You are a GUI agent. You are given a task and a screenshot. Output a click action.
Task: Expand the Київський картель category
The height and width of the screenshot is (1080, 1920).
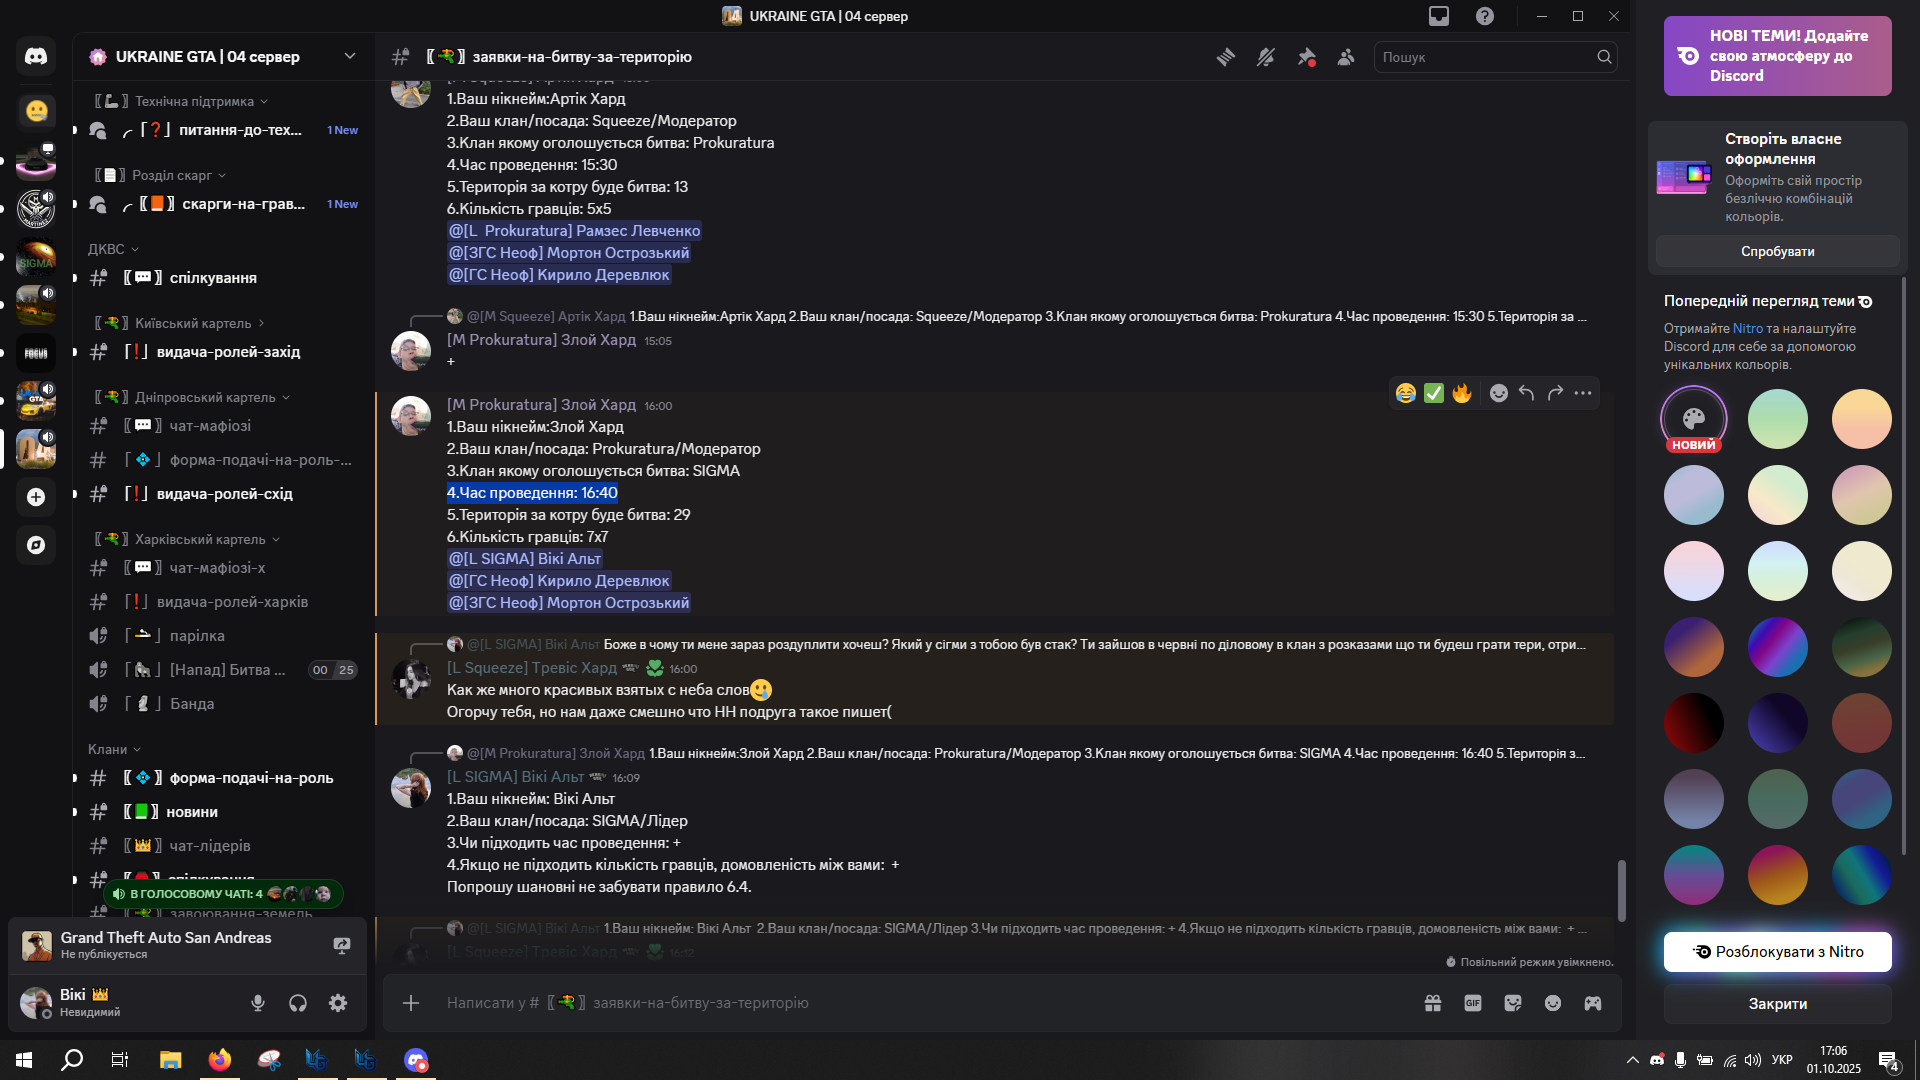180,323
